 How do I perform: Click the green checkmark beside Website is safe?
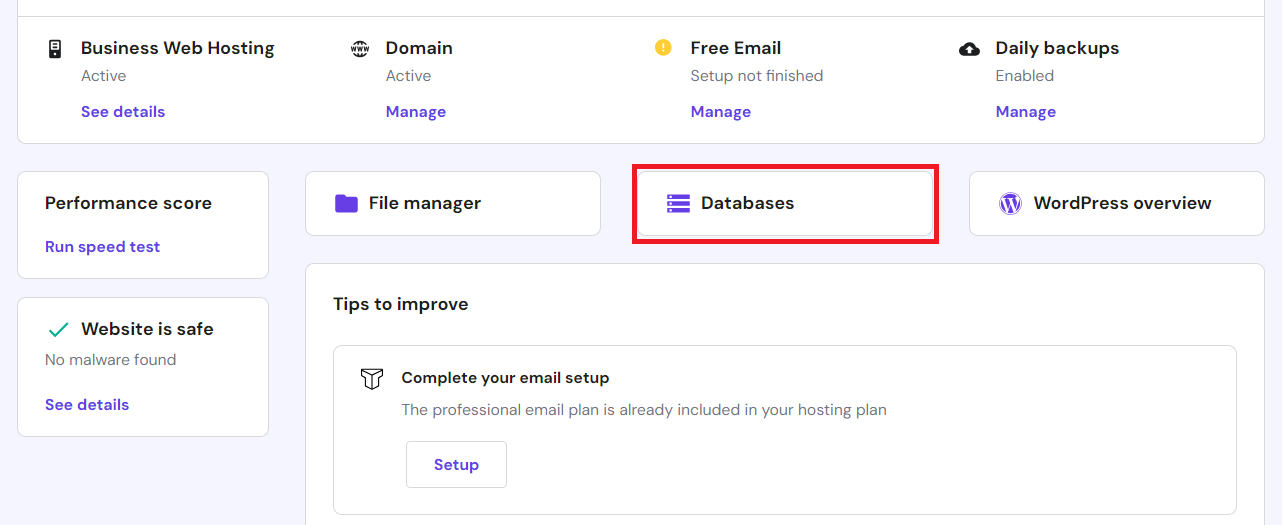click(x=59, y=330)
